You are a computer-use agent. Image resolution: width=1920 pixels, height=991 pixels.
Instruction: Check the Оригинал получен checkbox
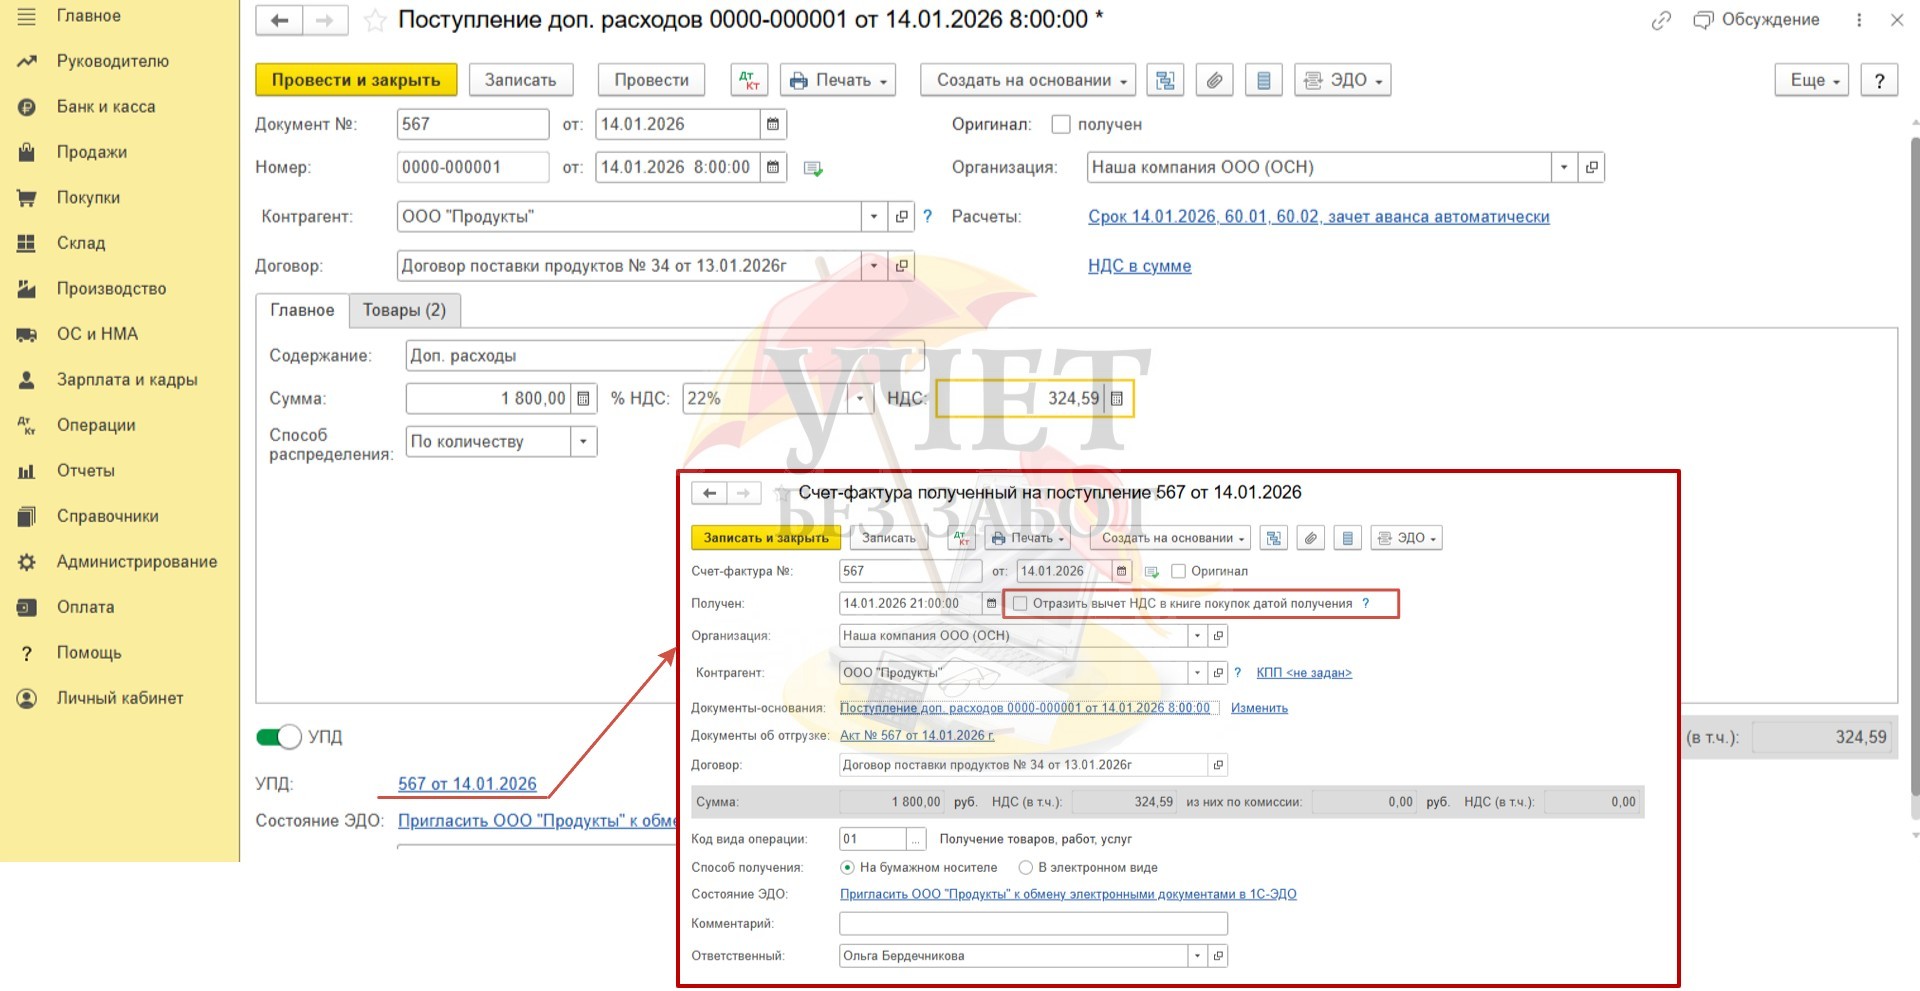(x=1061, y=124)
